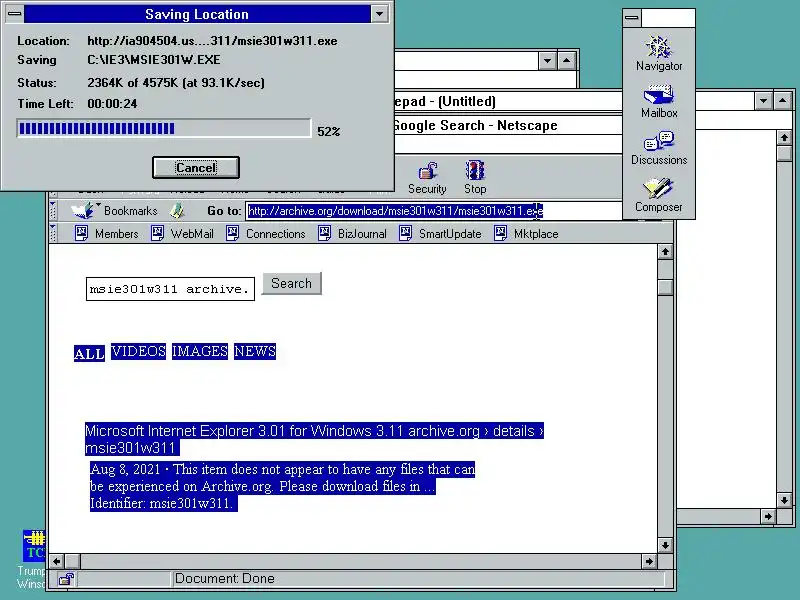Click Netscape vertical scrollbar thumb
Image resolution: width=800 pixels, height=600 pixels.
665,287
